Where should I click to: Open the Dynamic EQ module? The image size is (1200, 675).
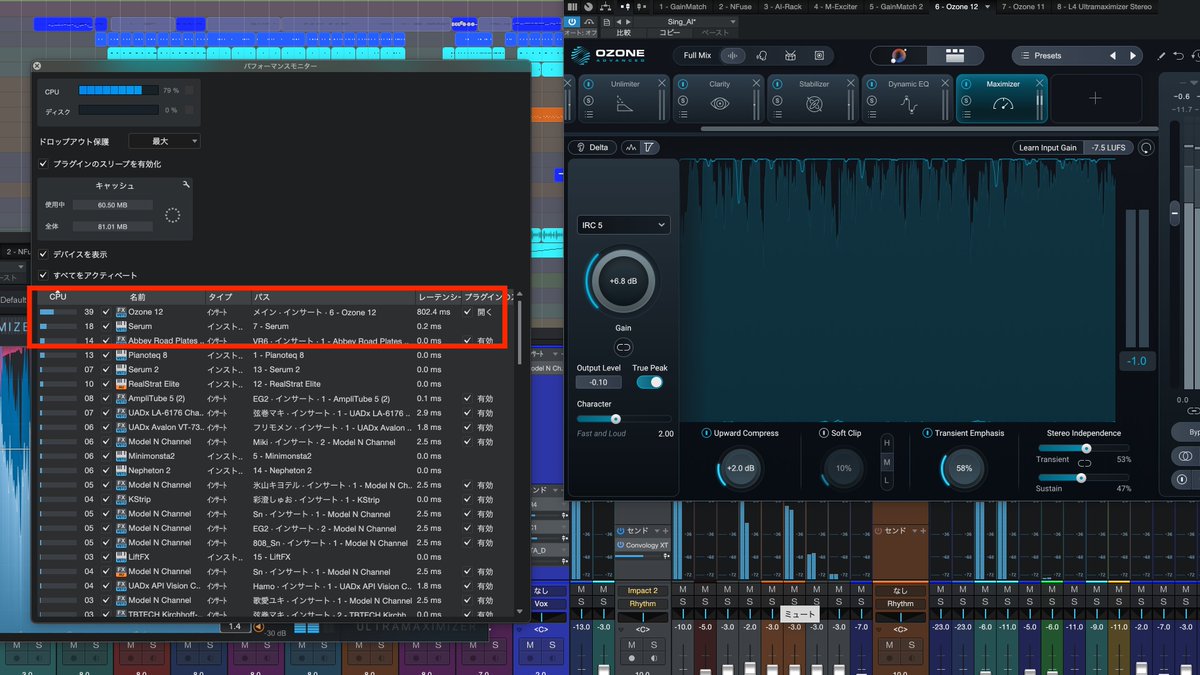(908, 99)
